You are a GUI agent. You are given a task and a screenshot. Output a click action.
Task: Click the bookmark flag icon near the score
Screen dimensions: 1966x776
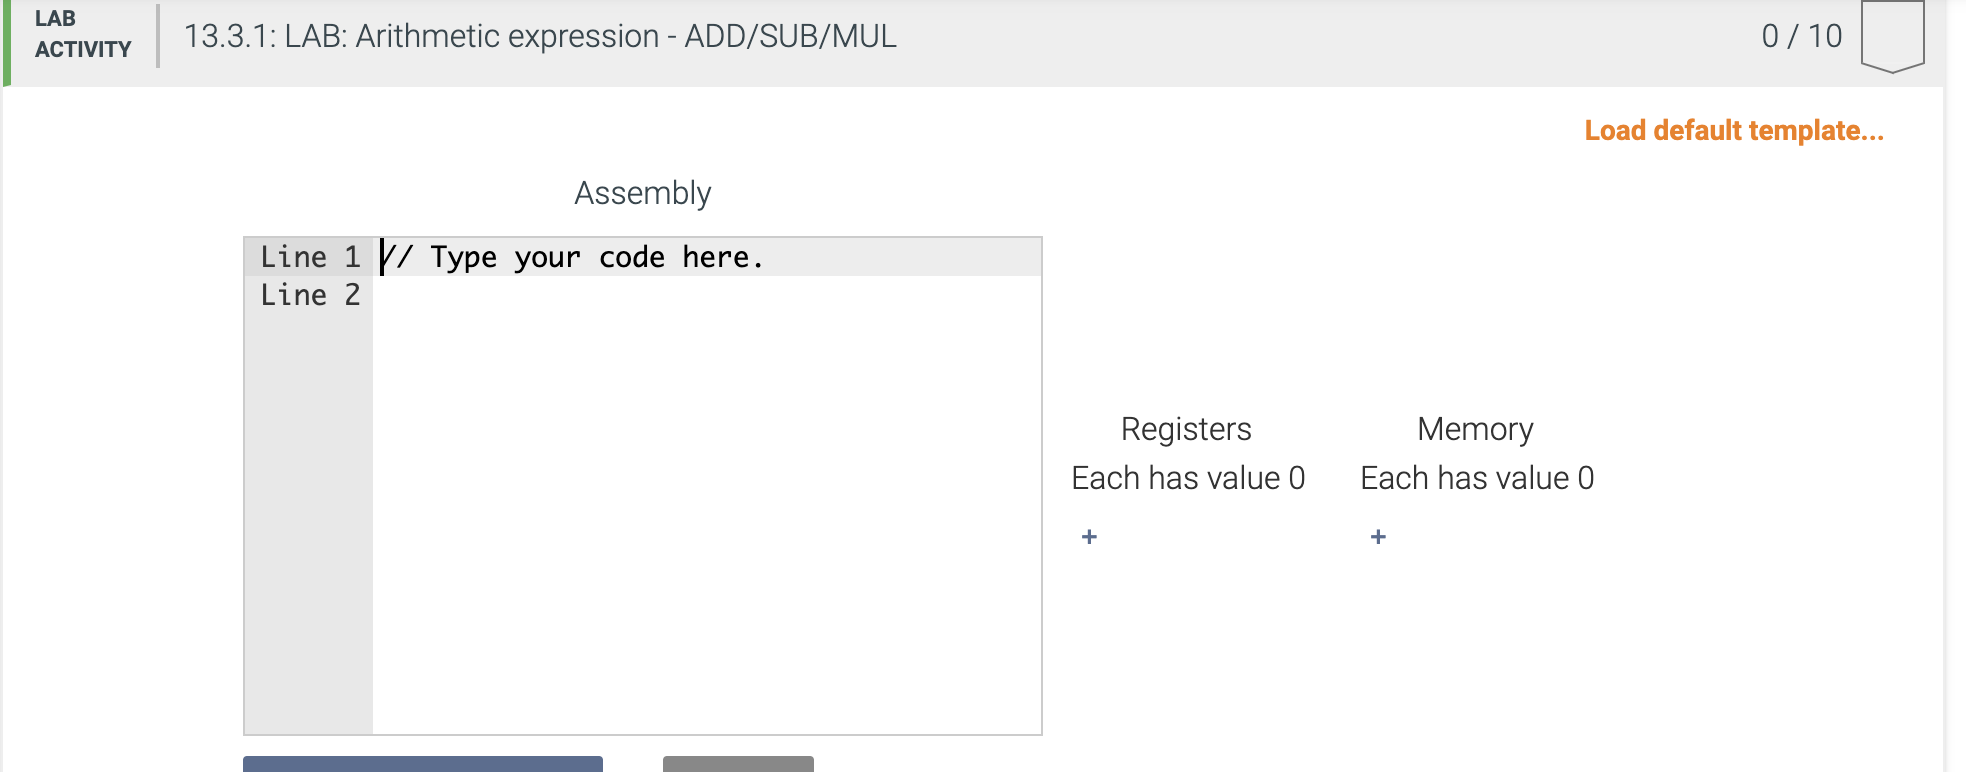point(1890,35)
